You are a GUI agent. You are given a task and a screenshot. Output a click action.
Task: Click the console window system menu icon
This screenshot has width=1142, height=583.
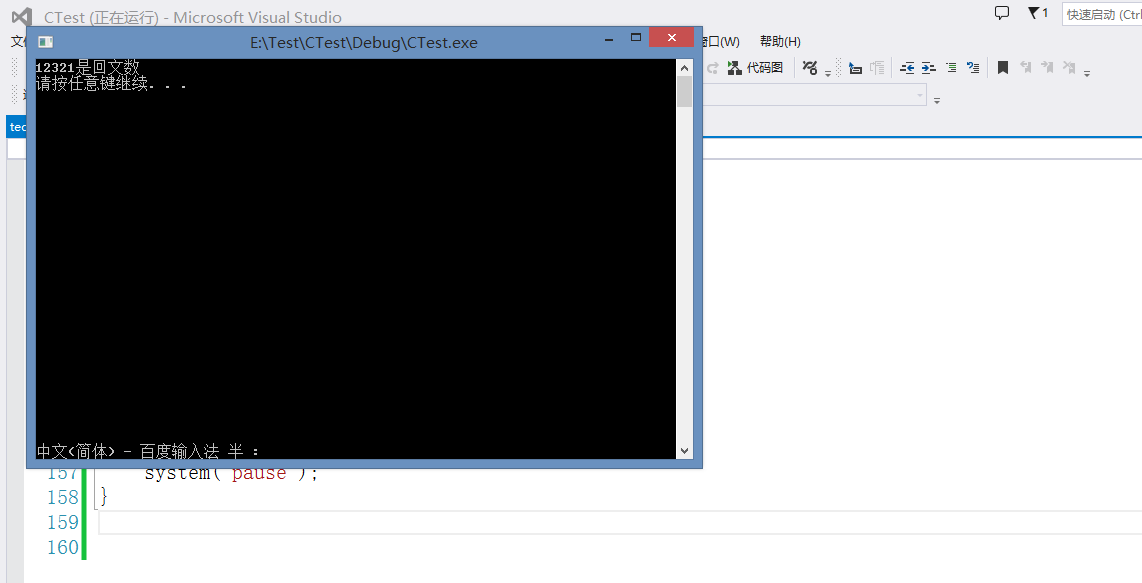(46, 42)
